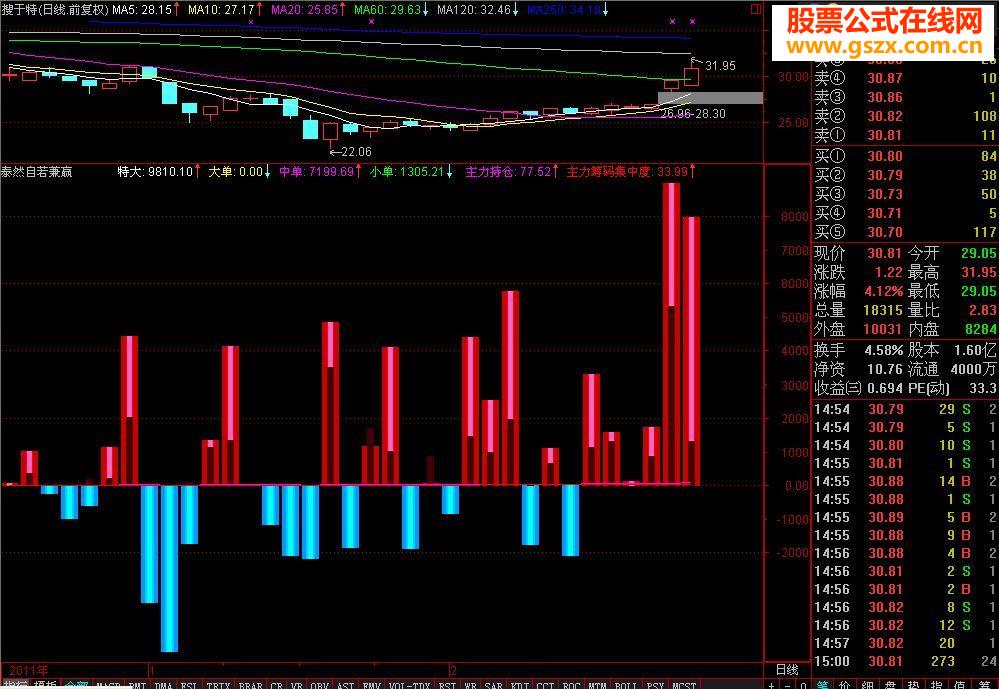The width and height of the screenshot is (999, 689).
Task: Select the CR indicator tab
Action: coord(277,685)
